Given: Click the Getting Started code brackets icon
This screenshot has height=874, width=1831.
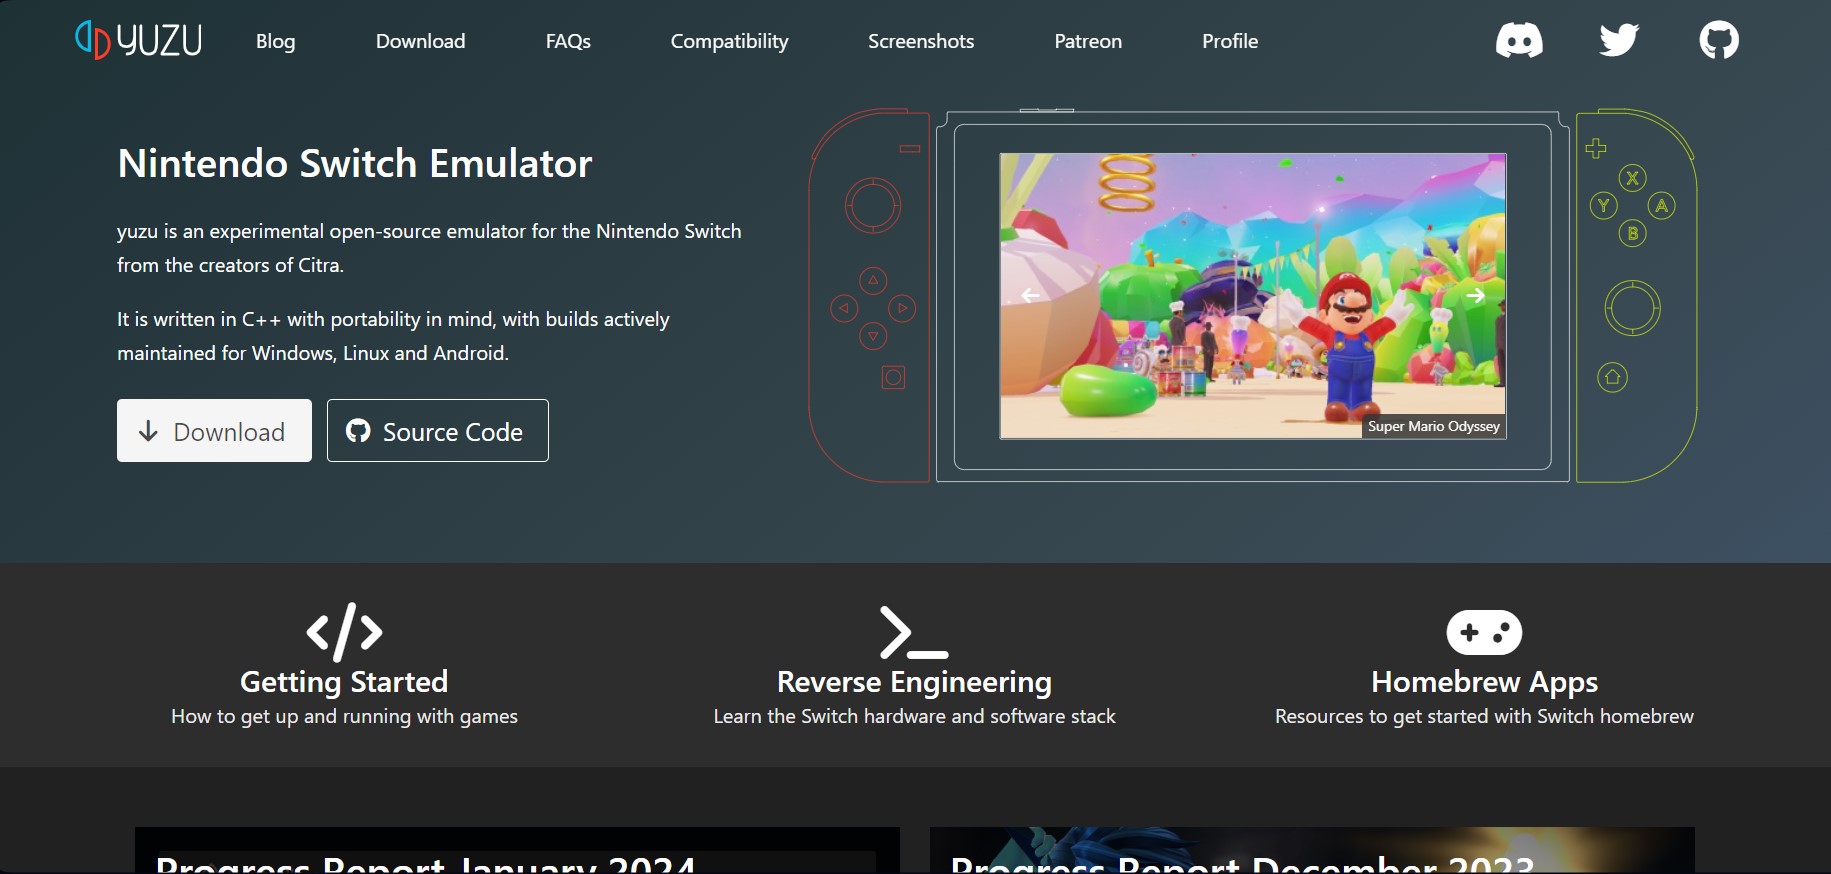Looking at the screenshot, I should pos(344,632).
